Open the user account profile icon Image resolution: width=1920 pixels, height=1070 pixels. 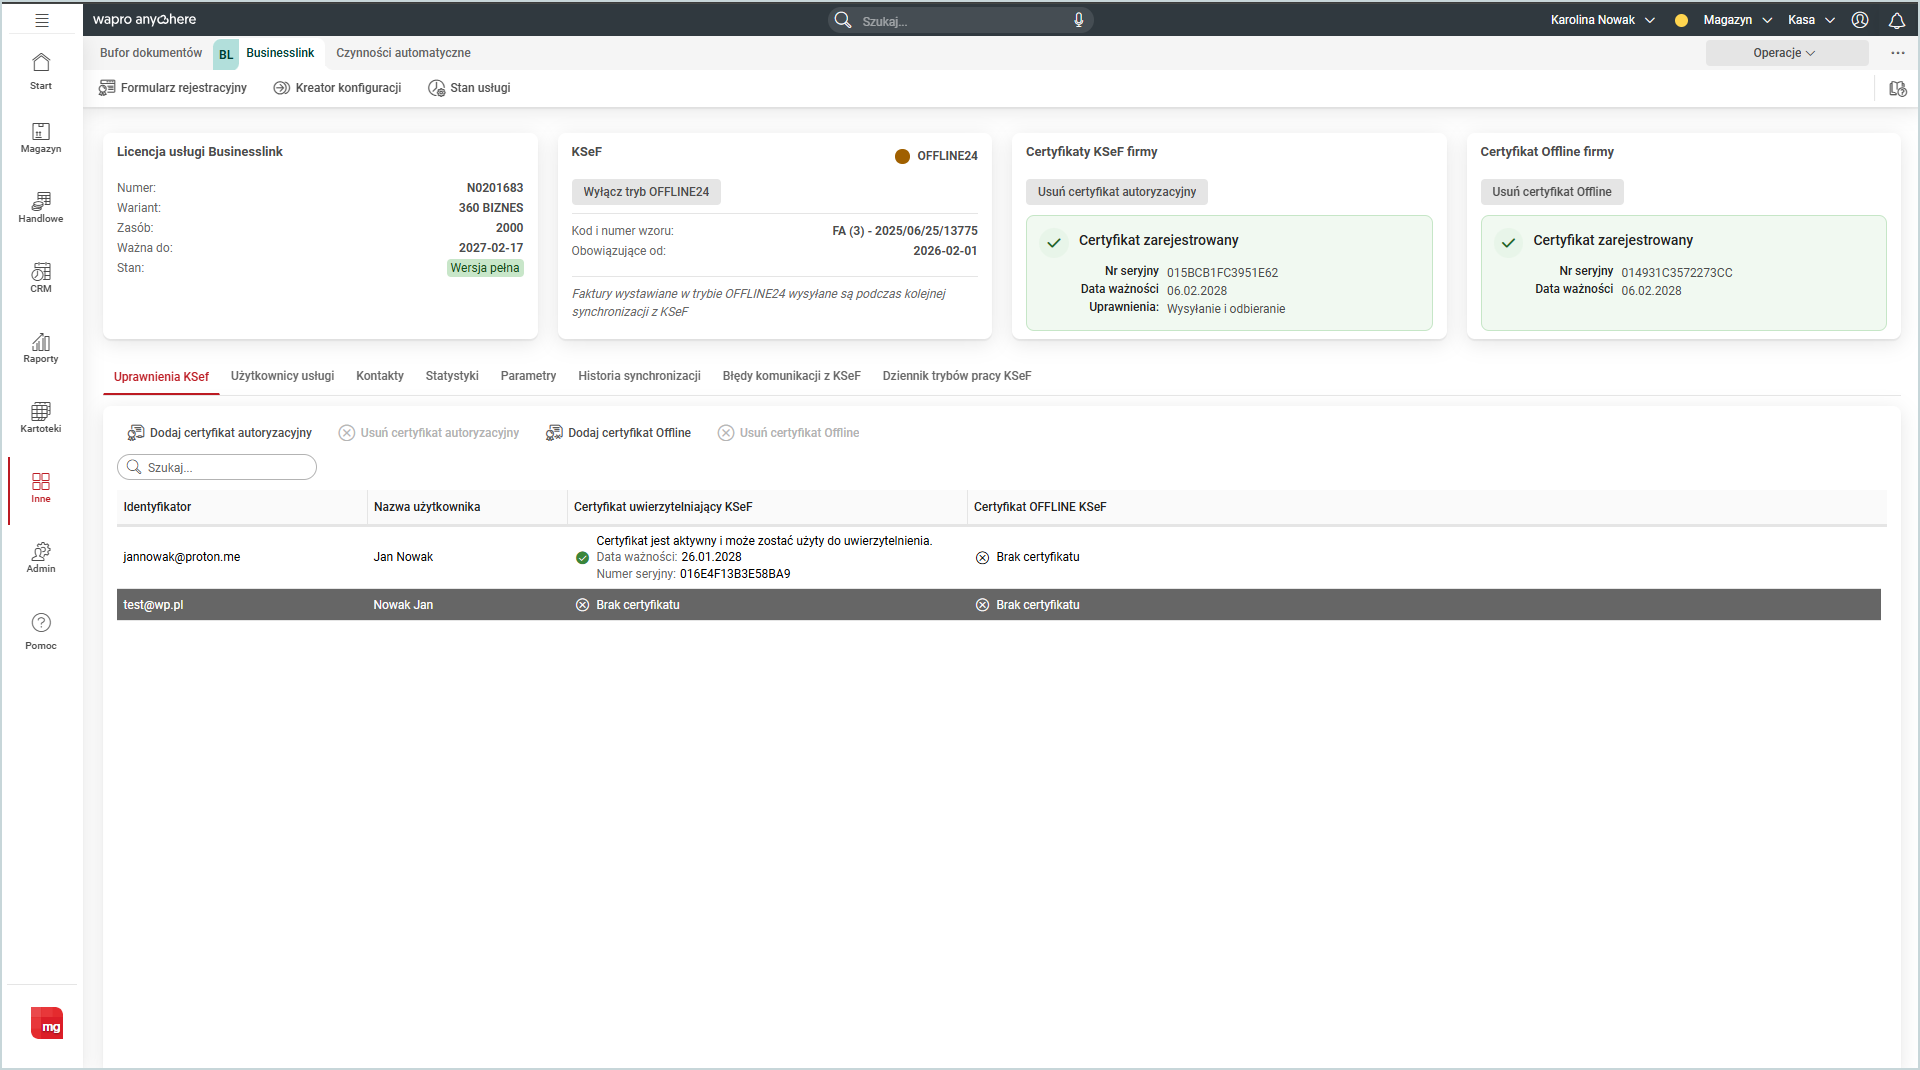point(1860,20)
